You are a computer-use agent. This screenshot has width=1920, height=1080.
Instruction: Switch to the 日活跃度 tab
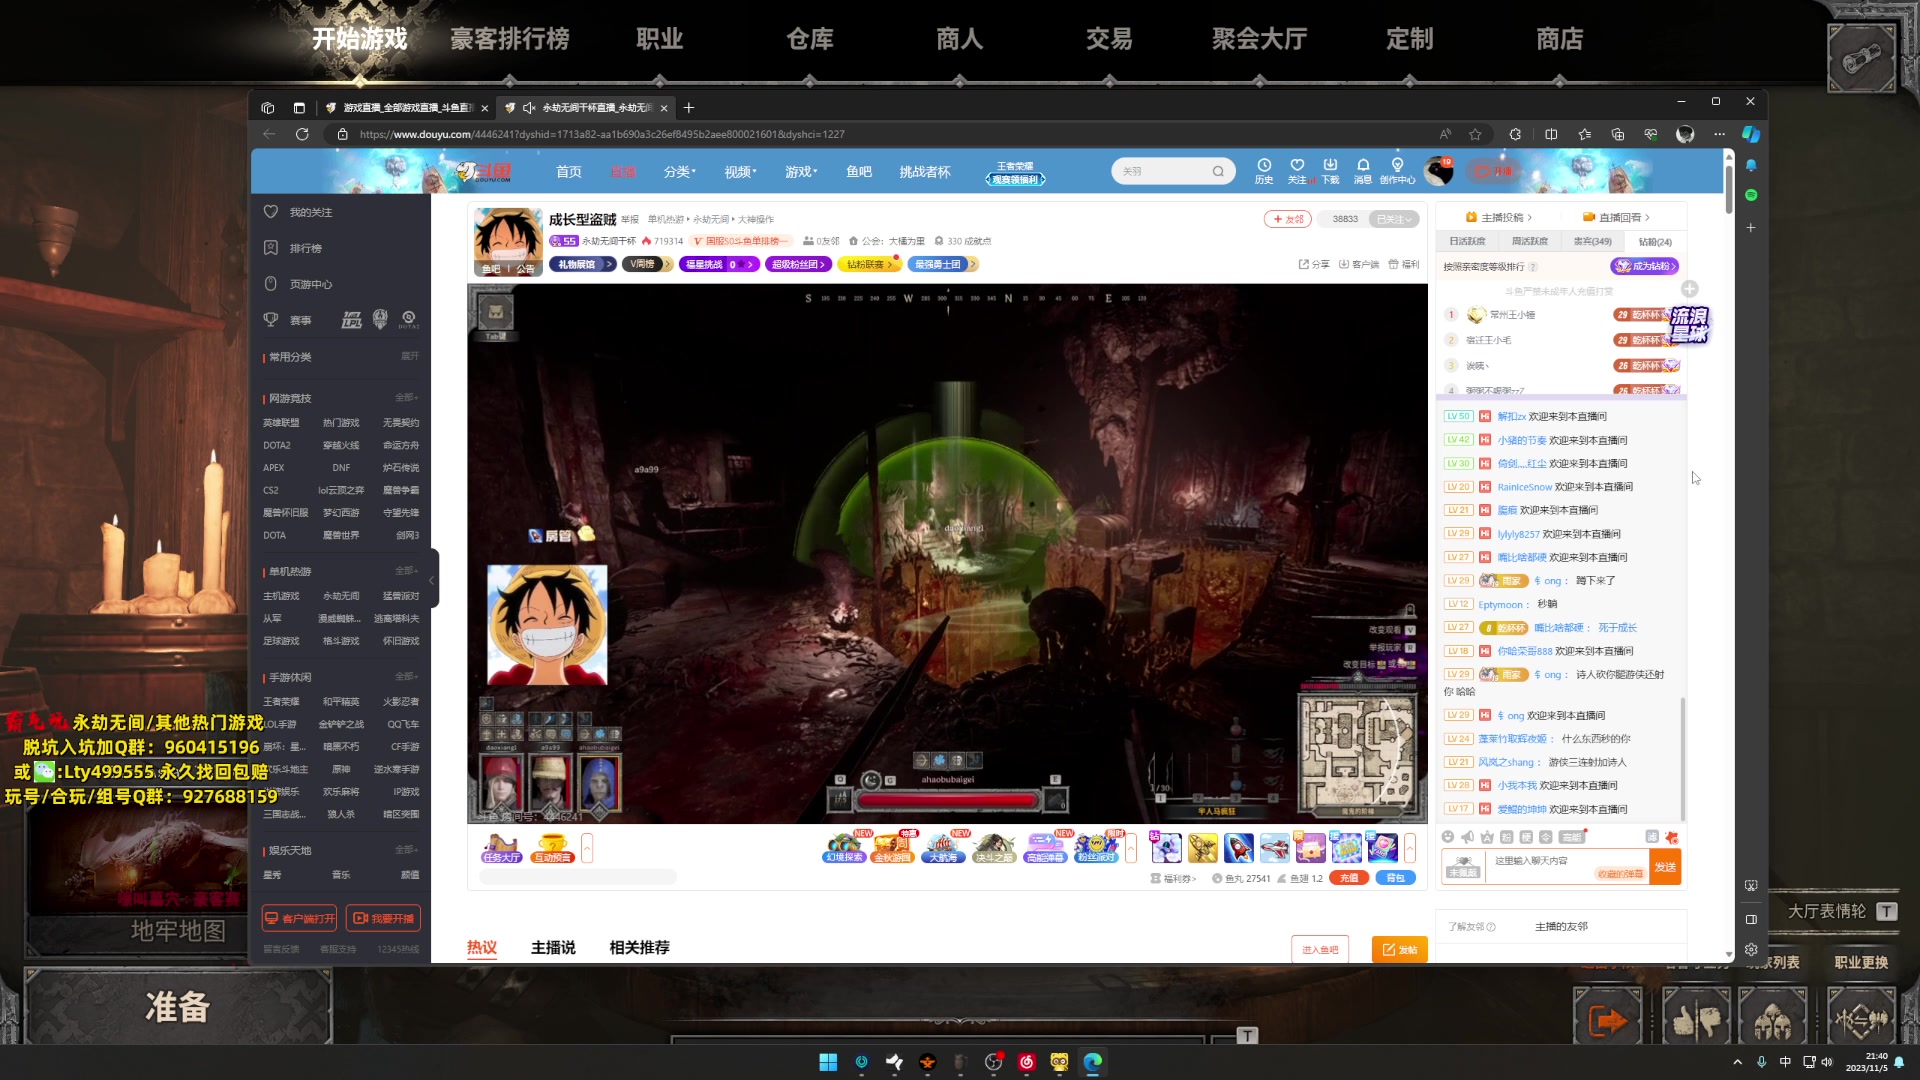[1467, 242]
